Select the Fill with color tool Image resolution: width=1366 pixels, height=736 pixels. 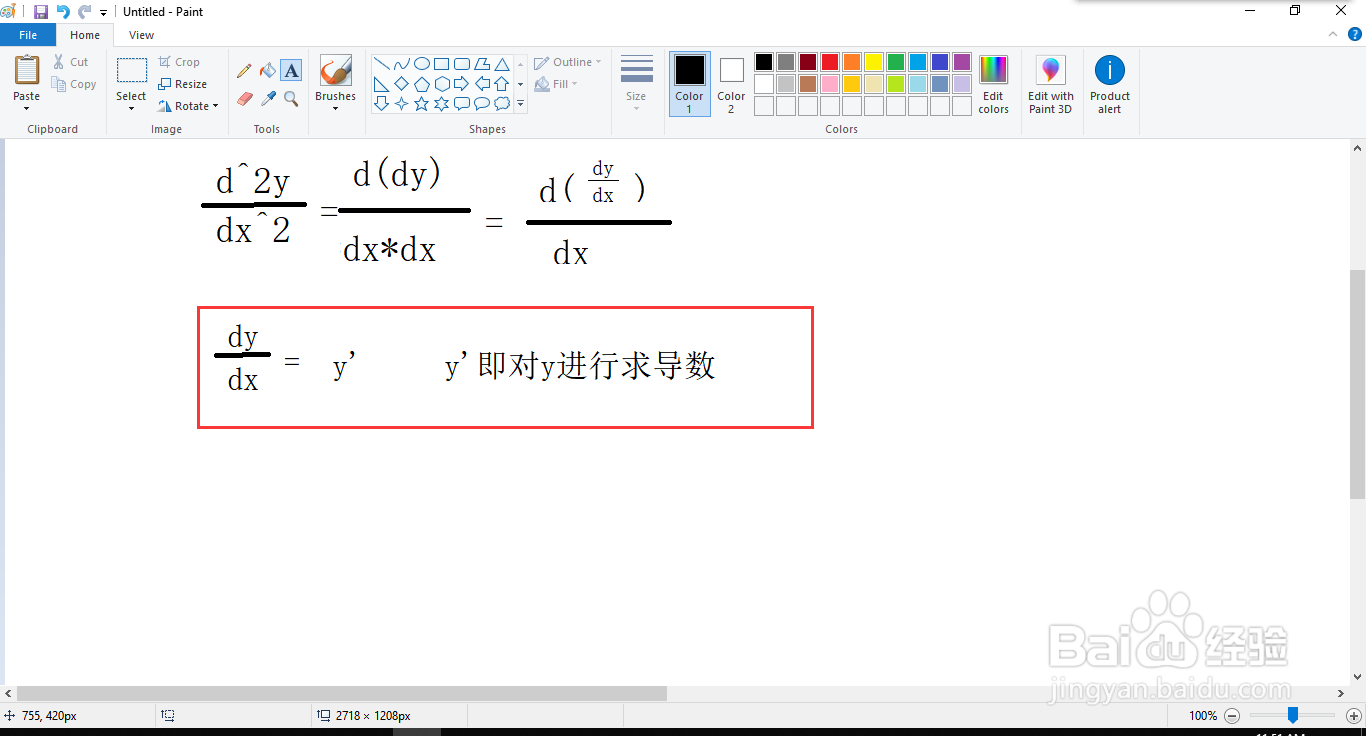point(266,71)
